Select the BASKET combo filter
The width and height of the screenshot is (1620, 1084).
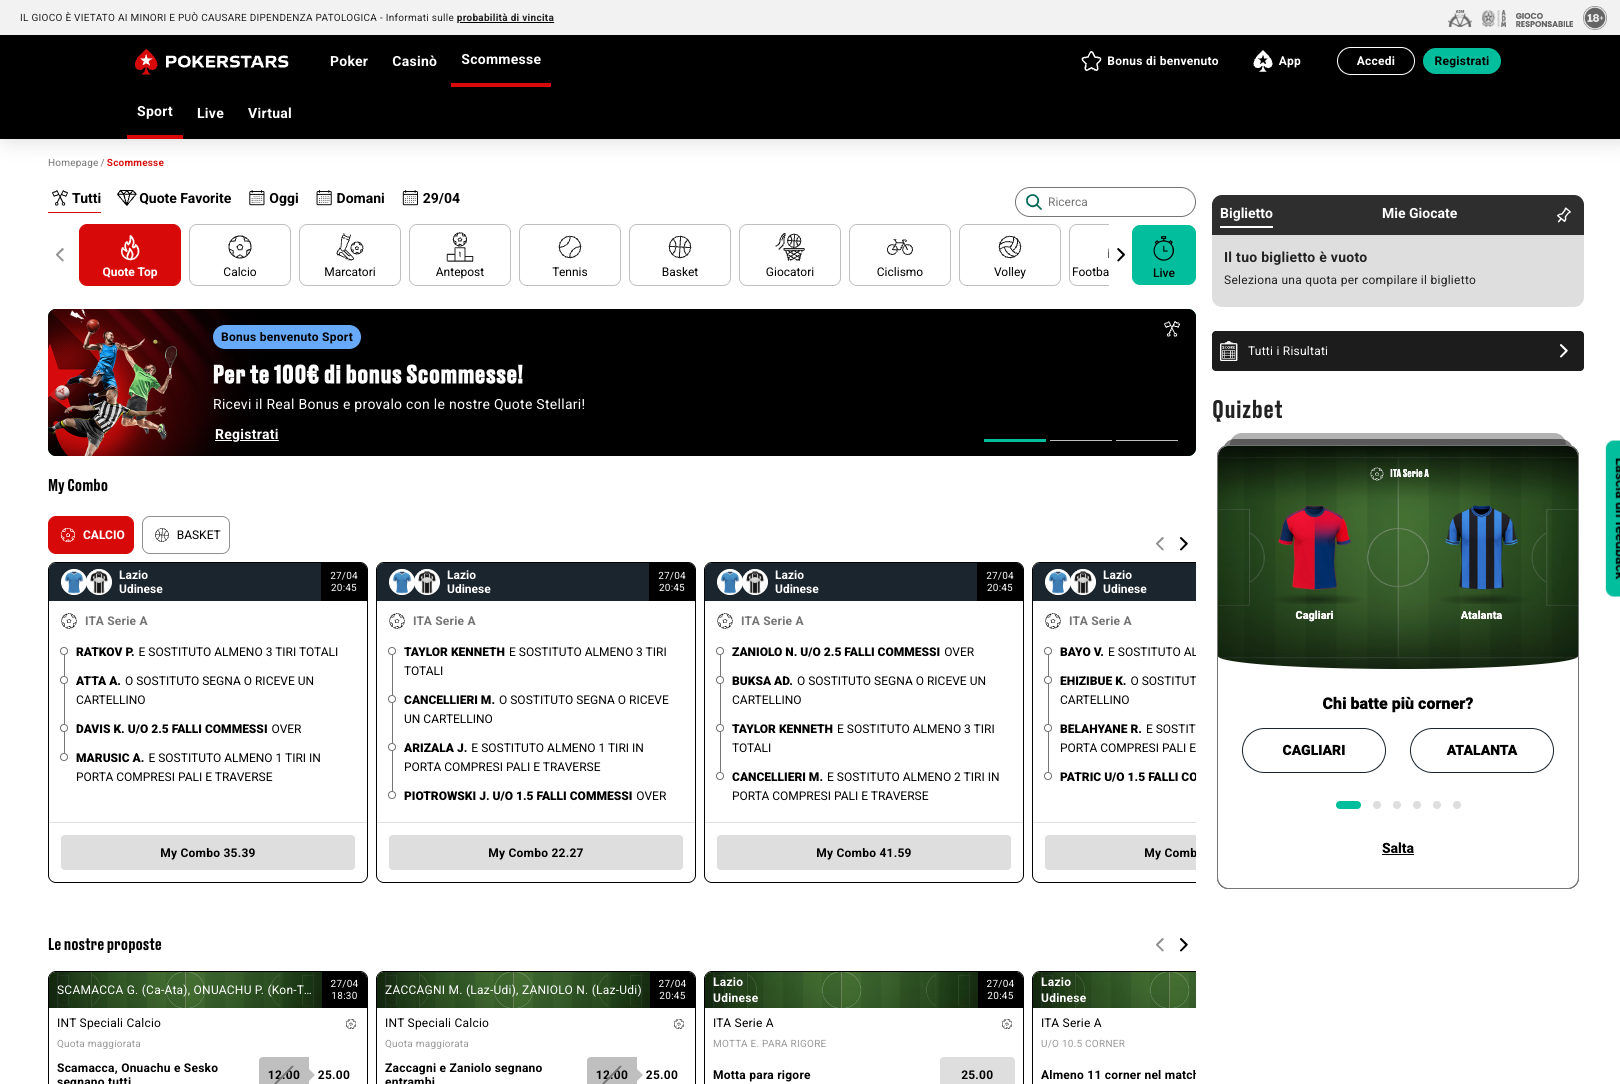(x=186, y=535)
